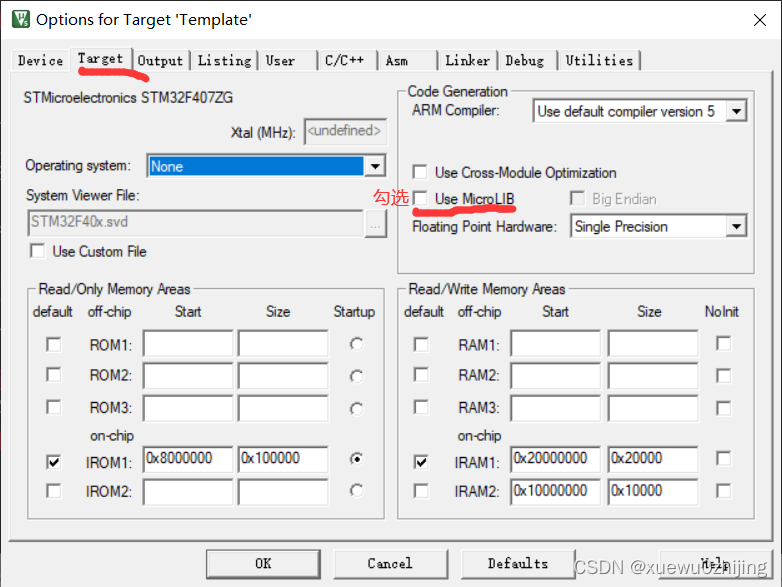The image size is (782, 587).
Task: Toggle IRAM2 NoInit checkbox
Action: [723, 491]
